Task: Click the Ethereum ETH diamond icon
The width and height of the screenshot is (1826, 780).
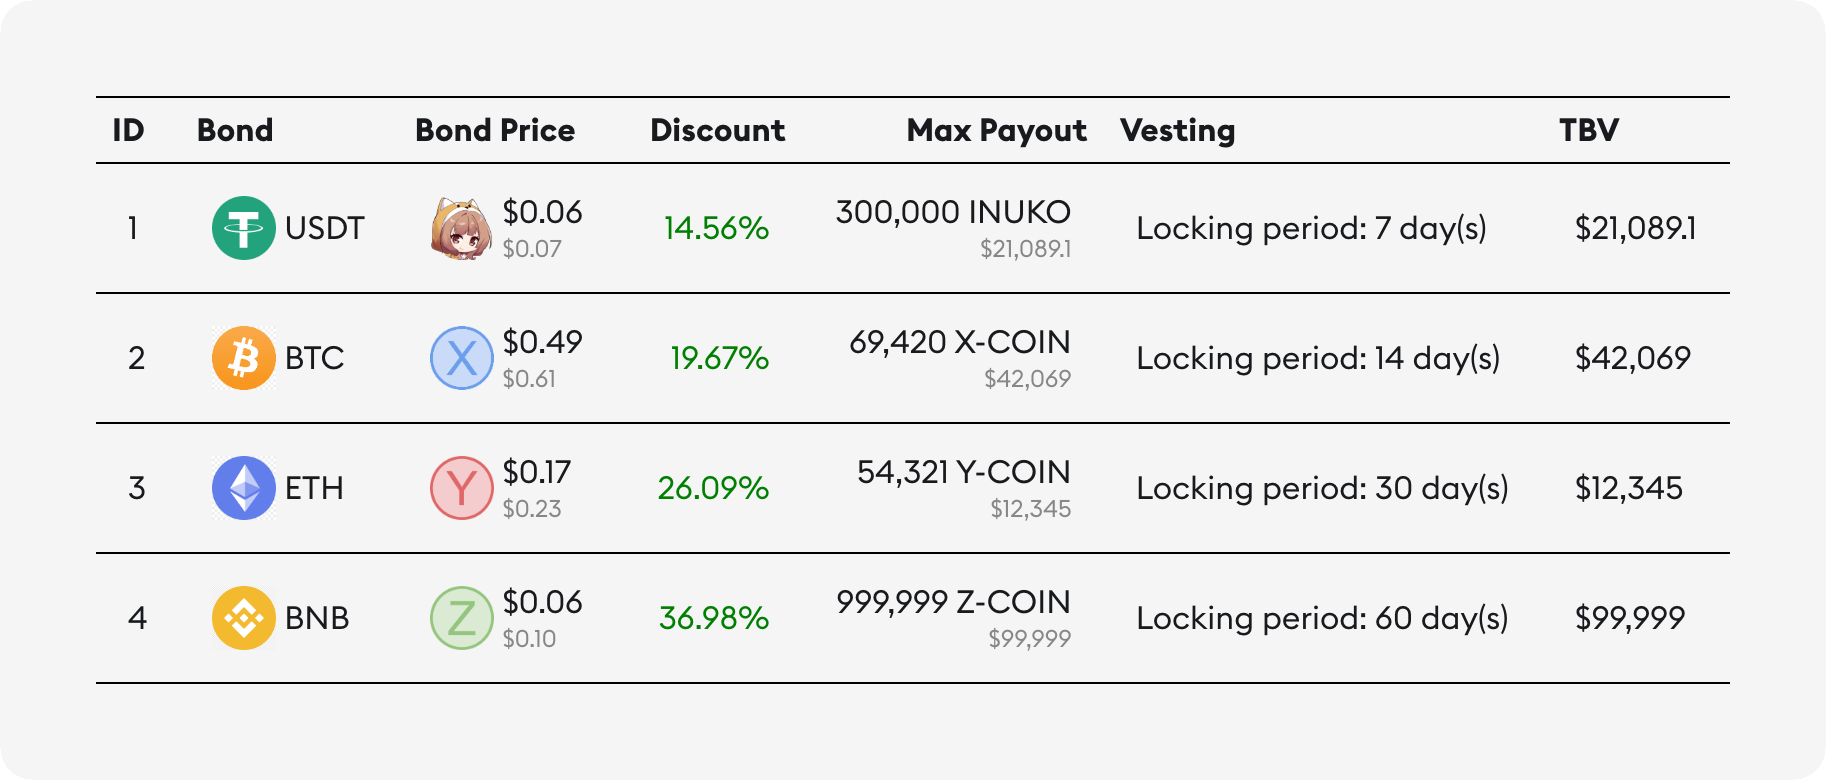Action: (x=243, y=488)
